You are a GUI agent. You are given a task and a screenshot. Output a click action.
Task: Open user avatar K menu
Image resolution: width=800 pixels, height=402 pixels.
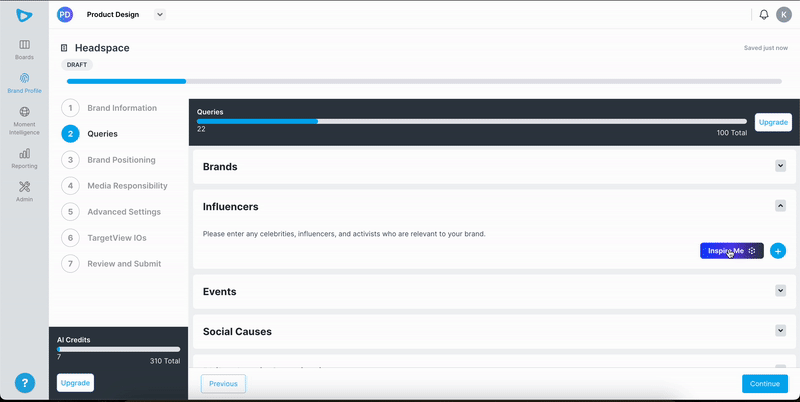[784, 14]
